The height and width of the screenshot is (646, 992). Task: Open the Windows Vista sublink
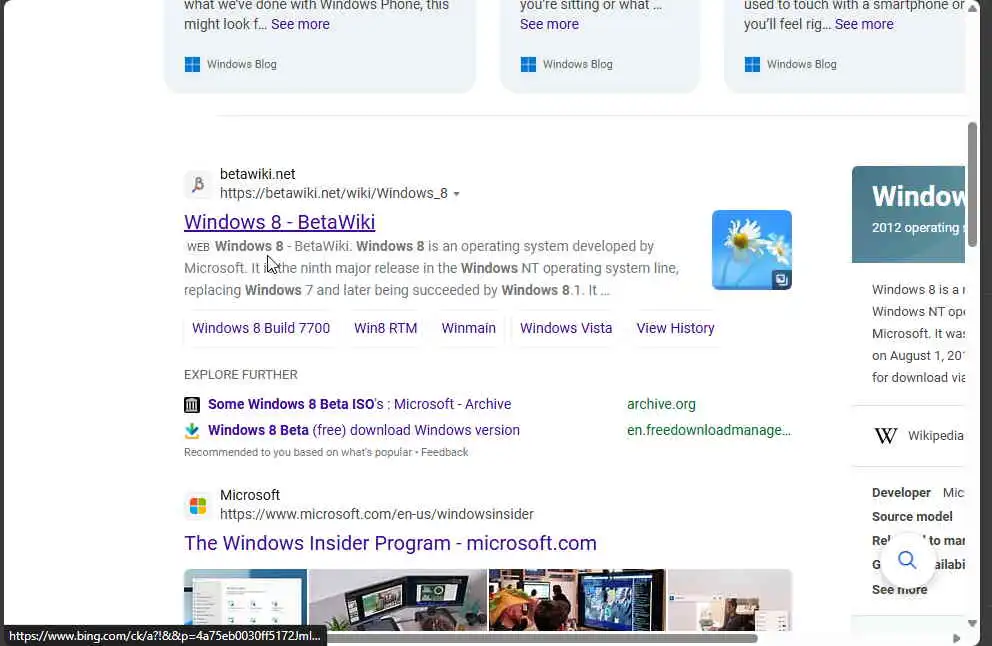coord(566,328)
